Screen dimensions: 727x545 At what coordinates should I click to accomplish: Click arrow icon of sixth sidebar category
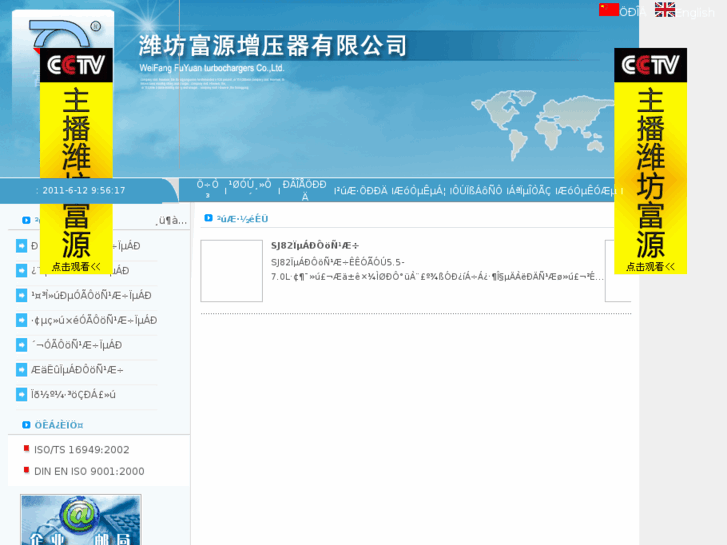pyautogui.click(x=21, y=370)
